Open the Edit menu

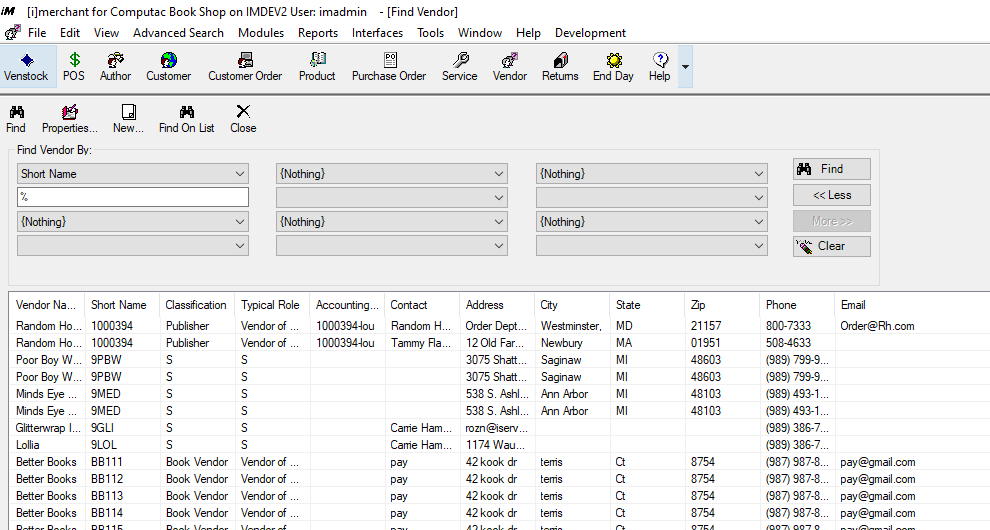point(69,33)
